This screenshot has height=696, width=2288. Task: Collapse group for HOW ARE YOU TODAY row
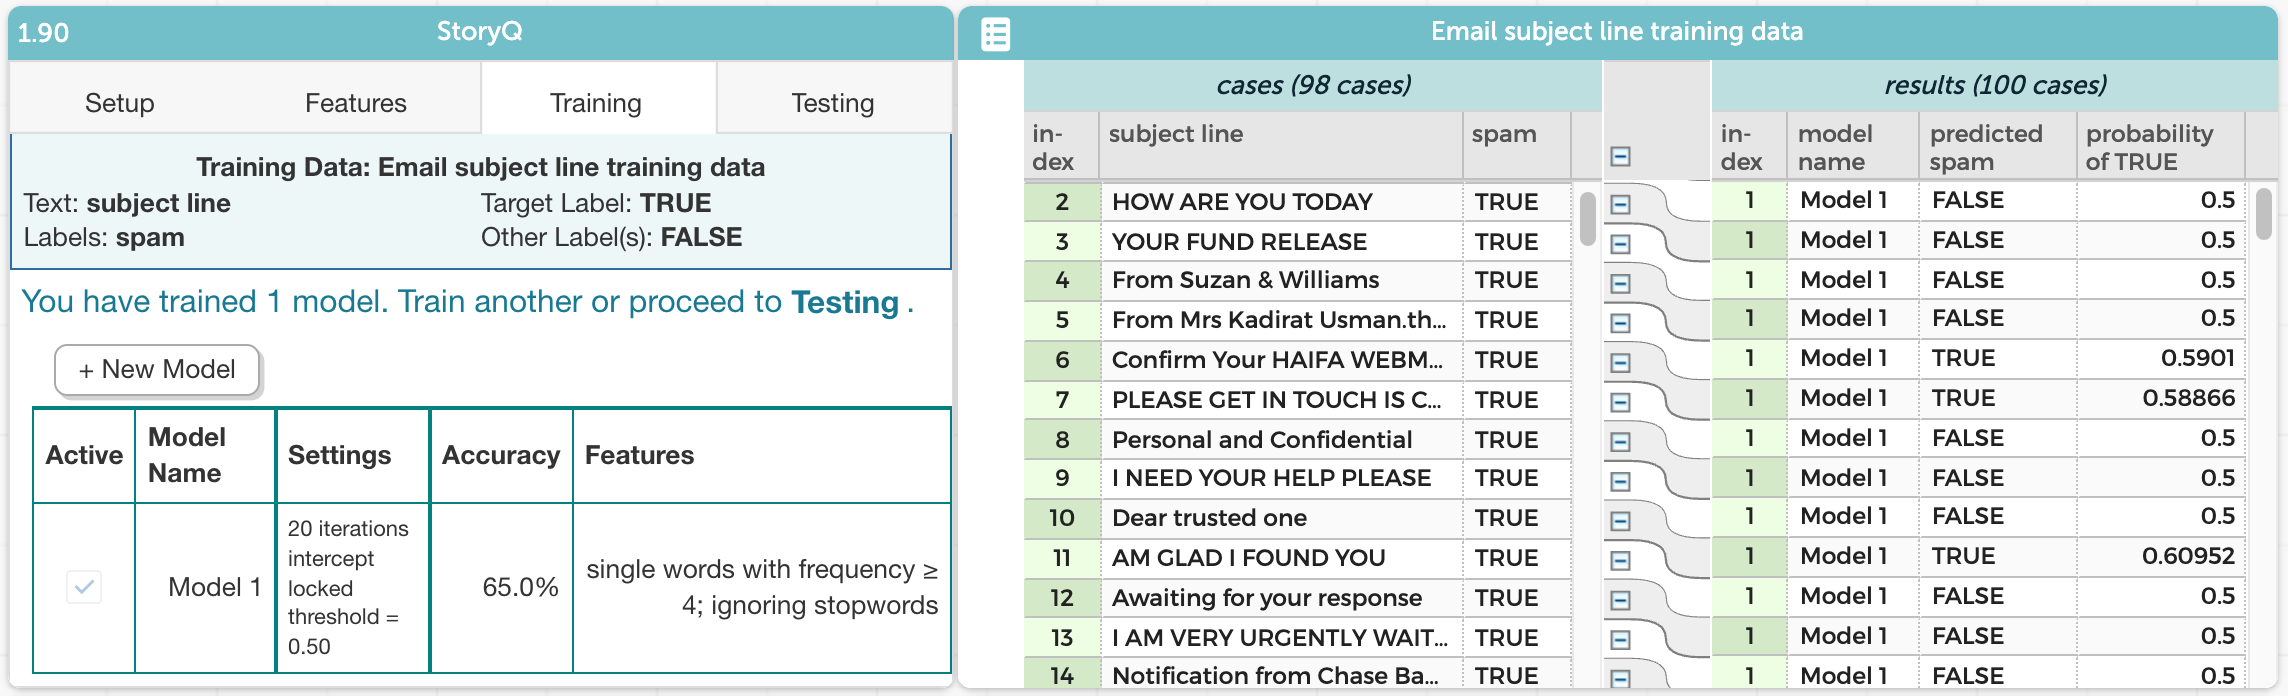pyautogui.click(x=1620, y=205)
